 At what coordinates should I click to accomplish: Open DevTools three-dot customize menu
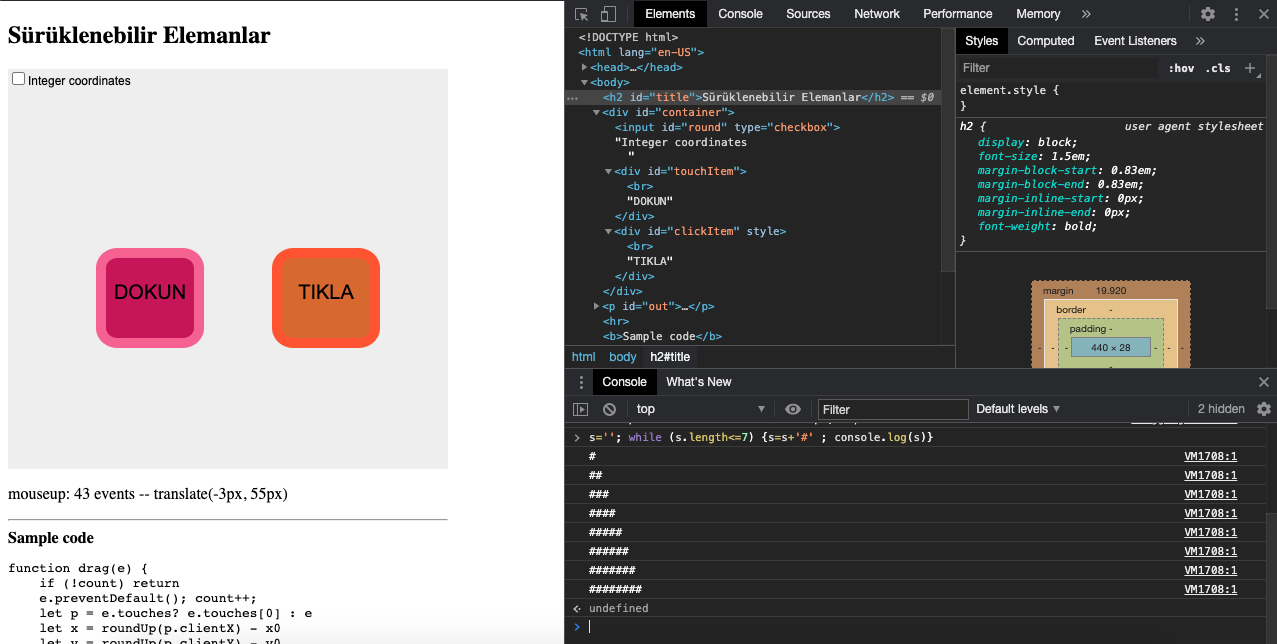pos(1236,14)
